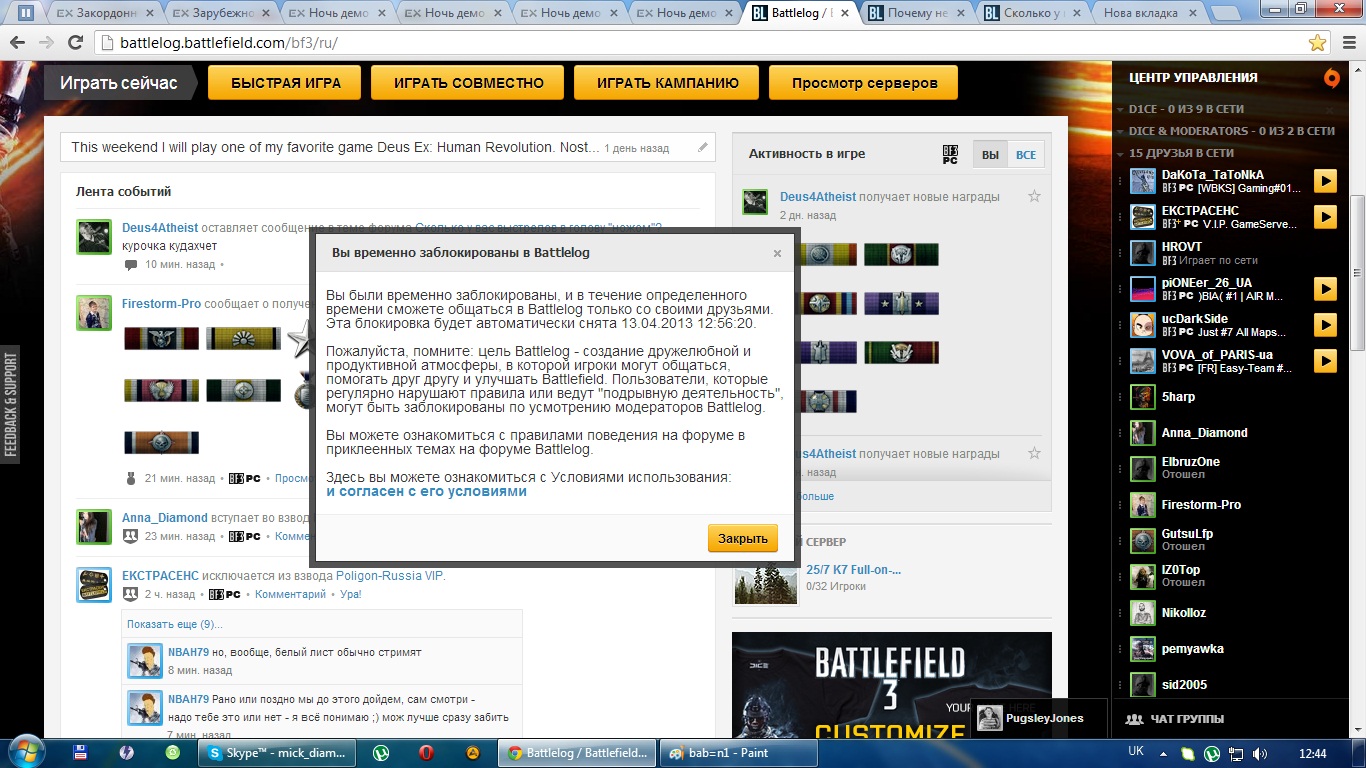Image resolution: width=1366 pixels, height=768 pixels.
Task: Open the ЧАТ ГРУППЫ group chat bar
Action: [1230, 719]
